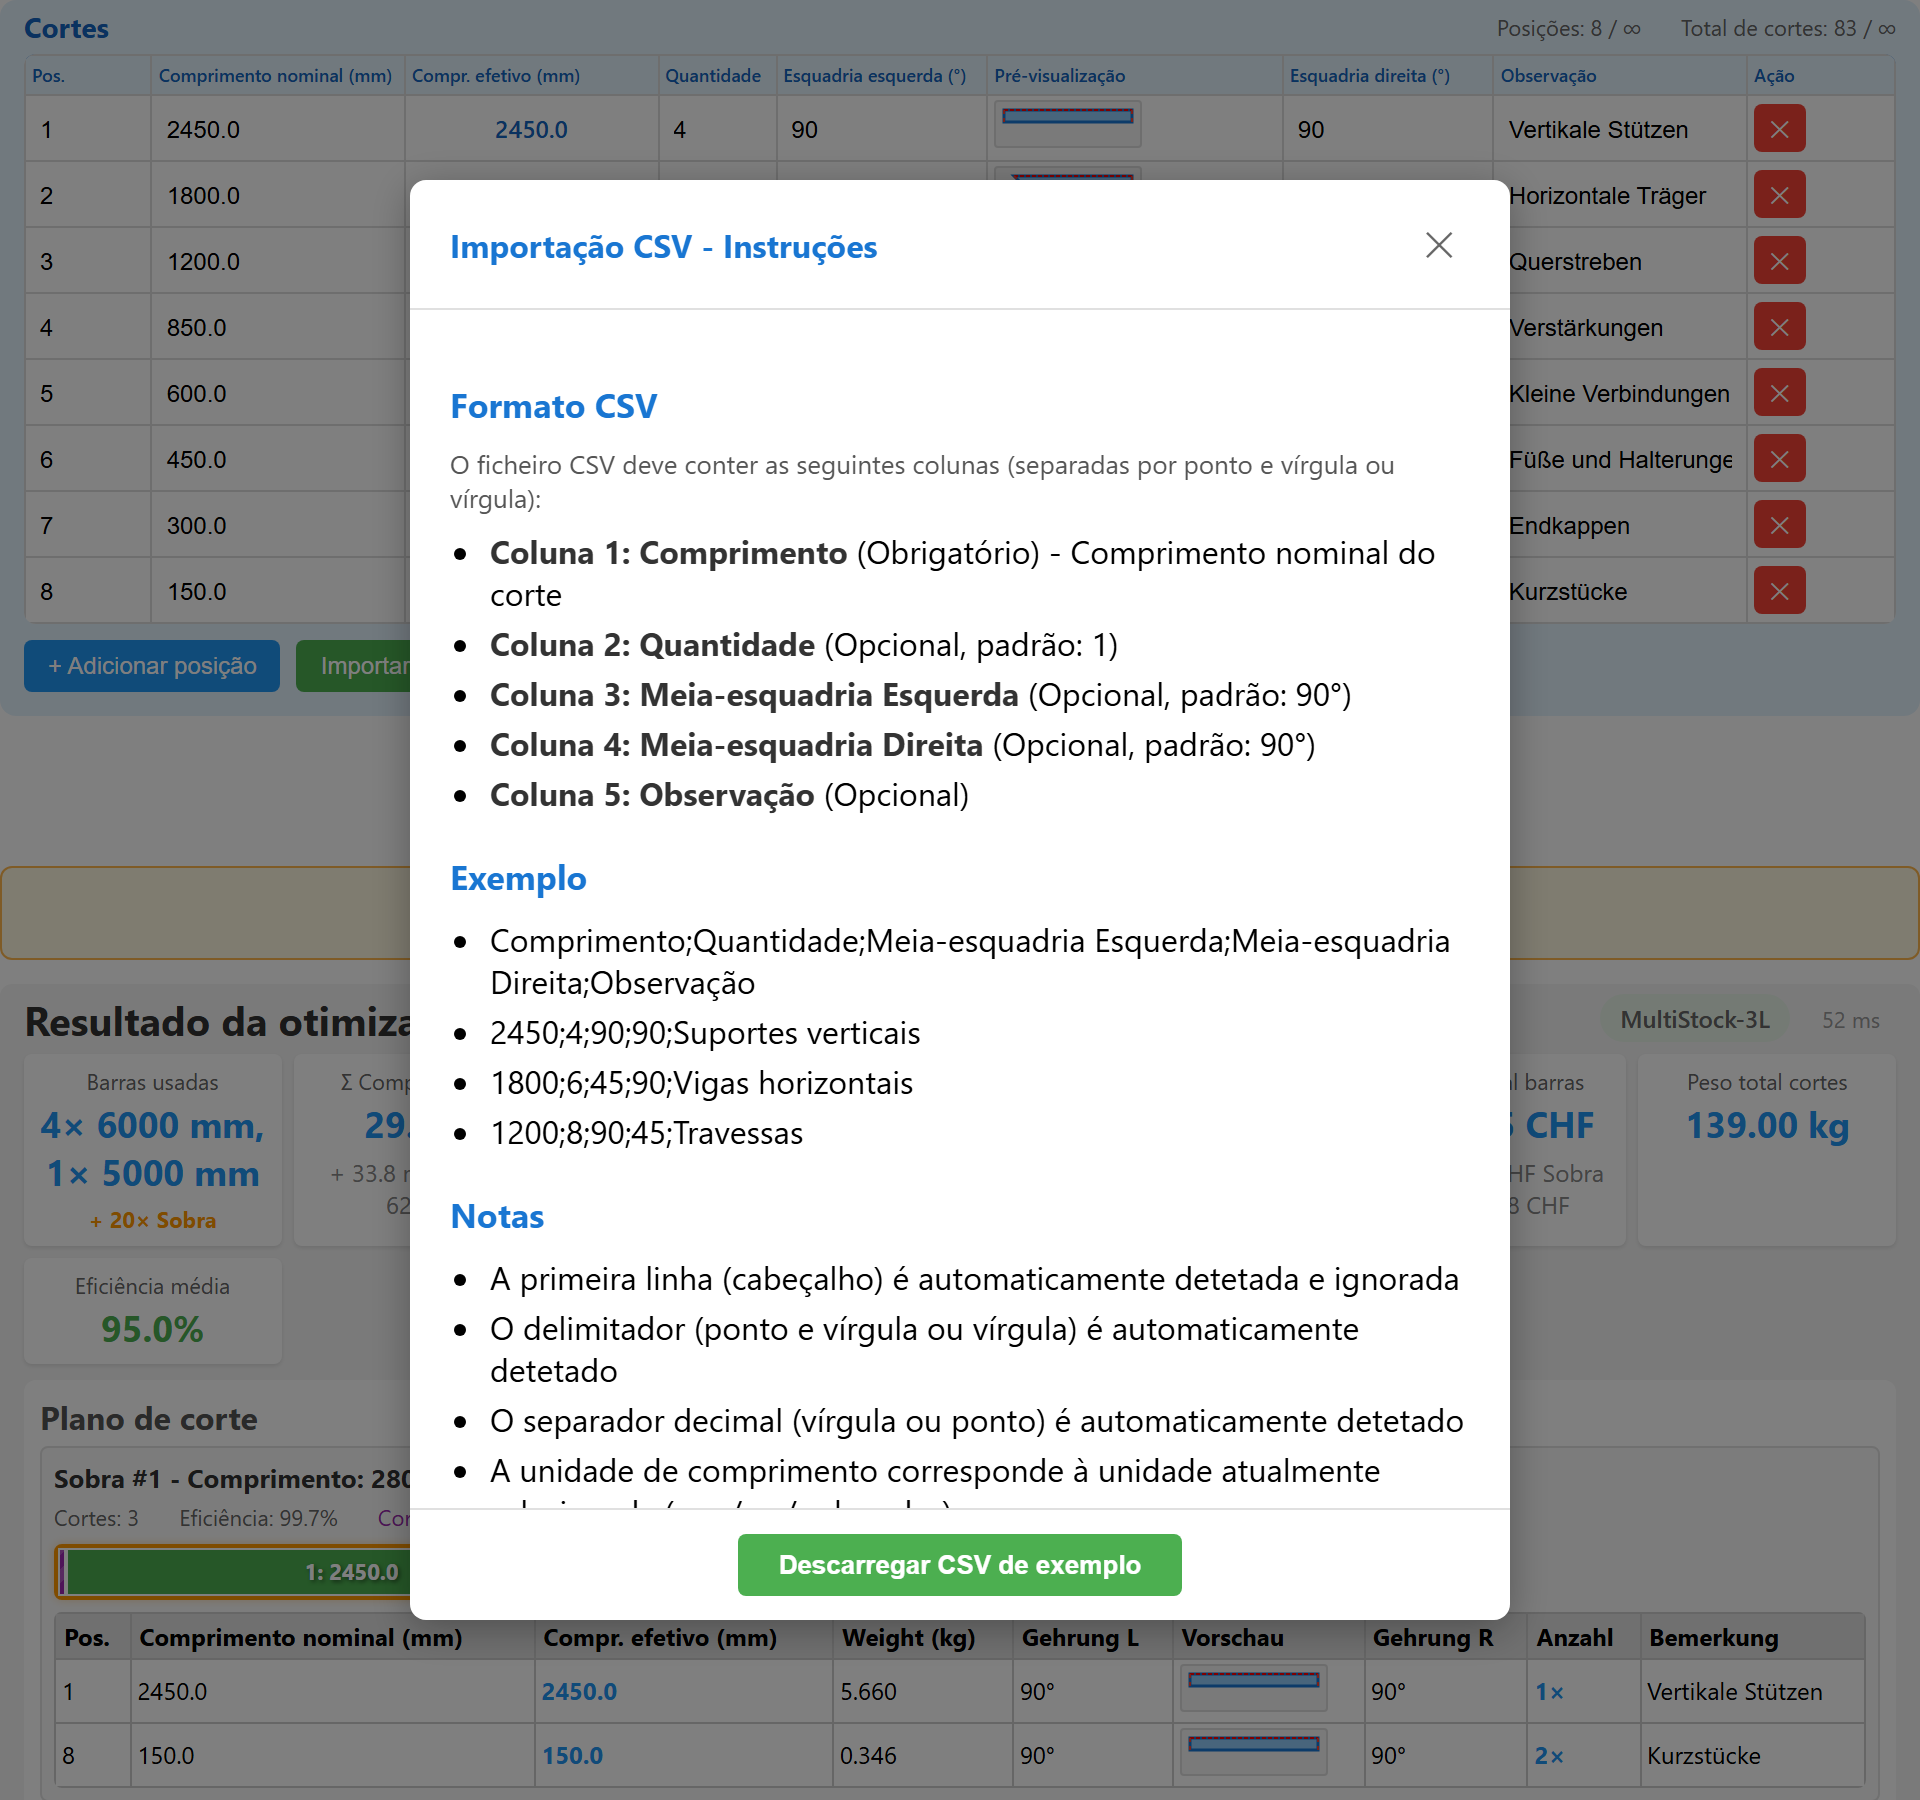
Task: Edit nominal length 1800.0 in row 2
Action: point(278,196)
